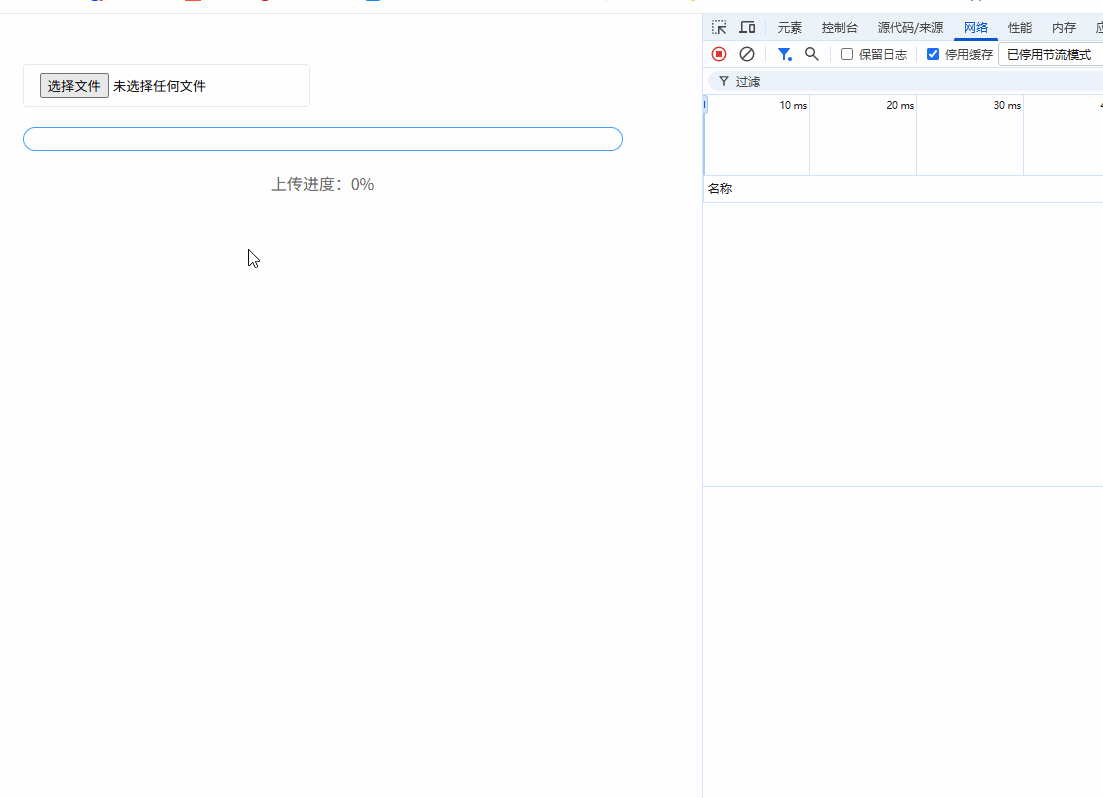Click the 选择文件 upload button
Screen dimensions: 1103x798
[x=73, y=85]
